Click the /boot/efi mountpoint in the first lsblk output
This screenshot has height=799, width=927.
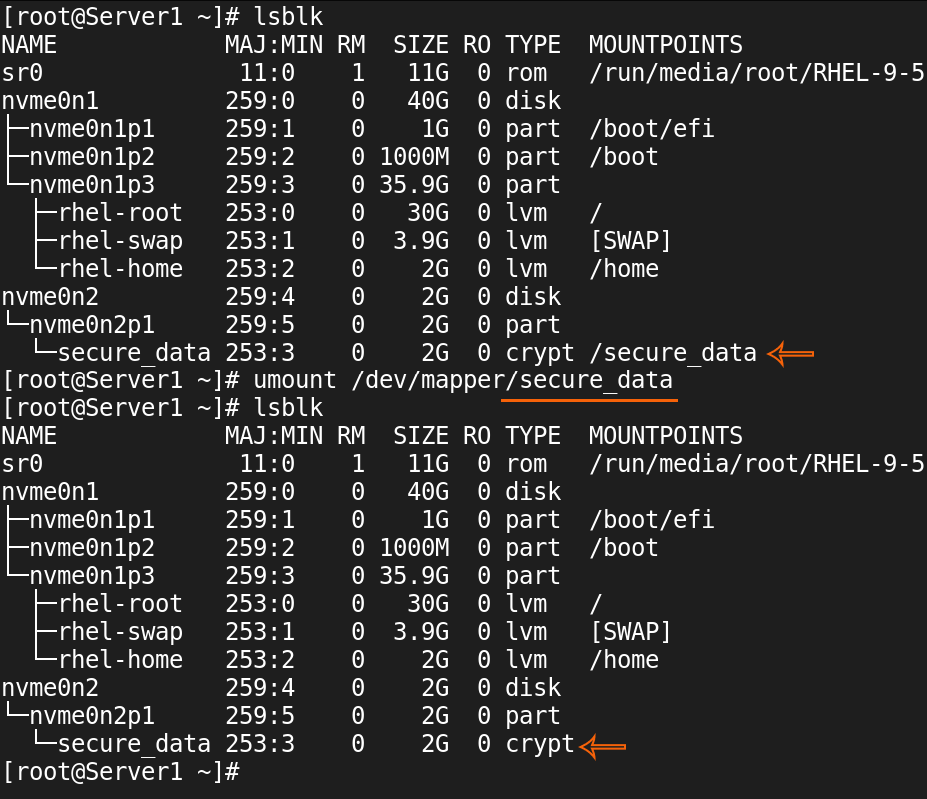click(x=652, y=129)
